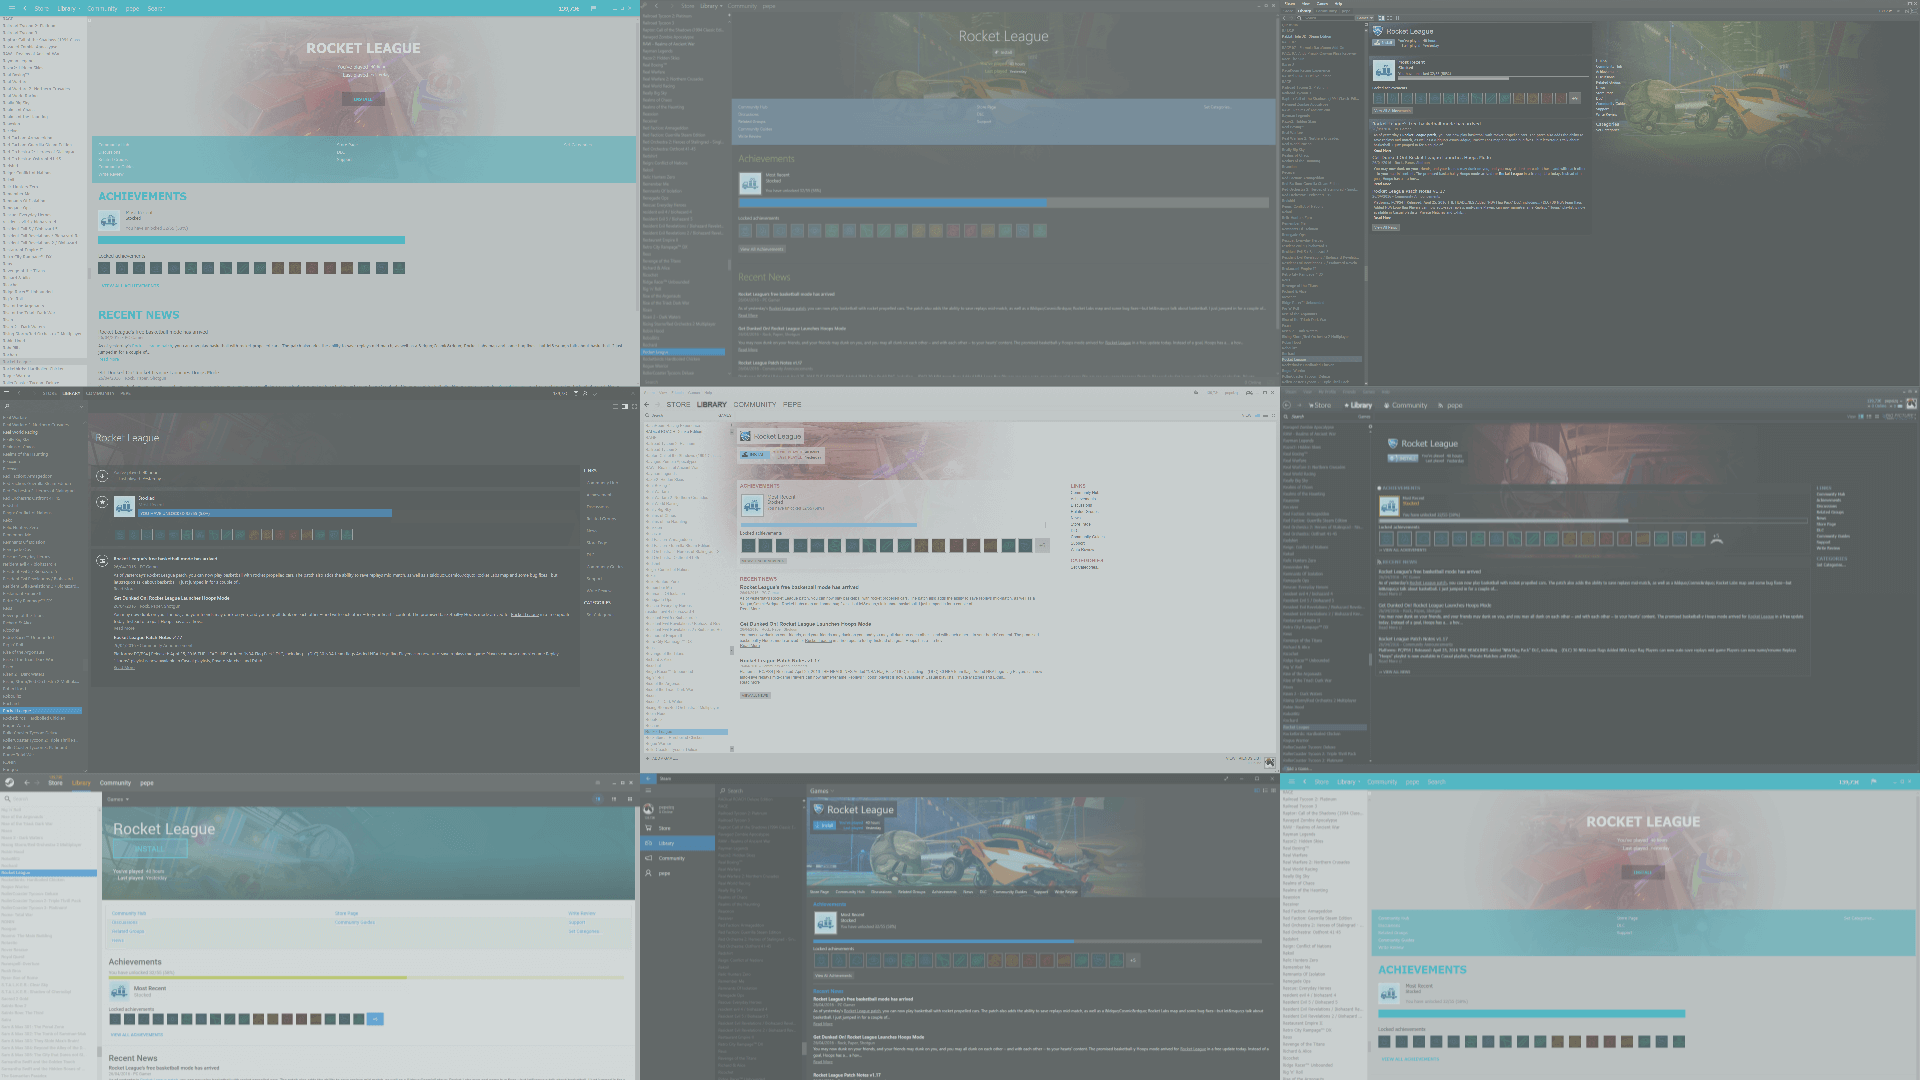Click the back arrow left of uppercase STORE
Screen dimensions: 1920x1080
click(x=647, y=405)
